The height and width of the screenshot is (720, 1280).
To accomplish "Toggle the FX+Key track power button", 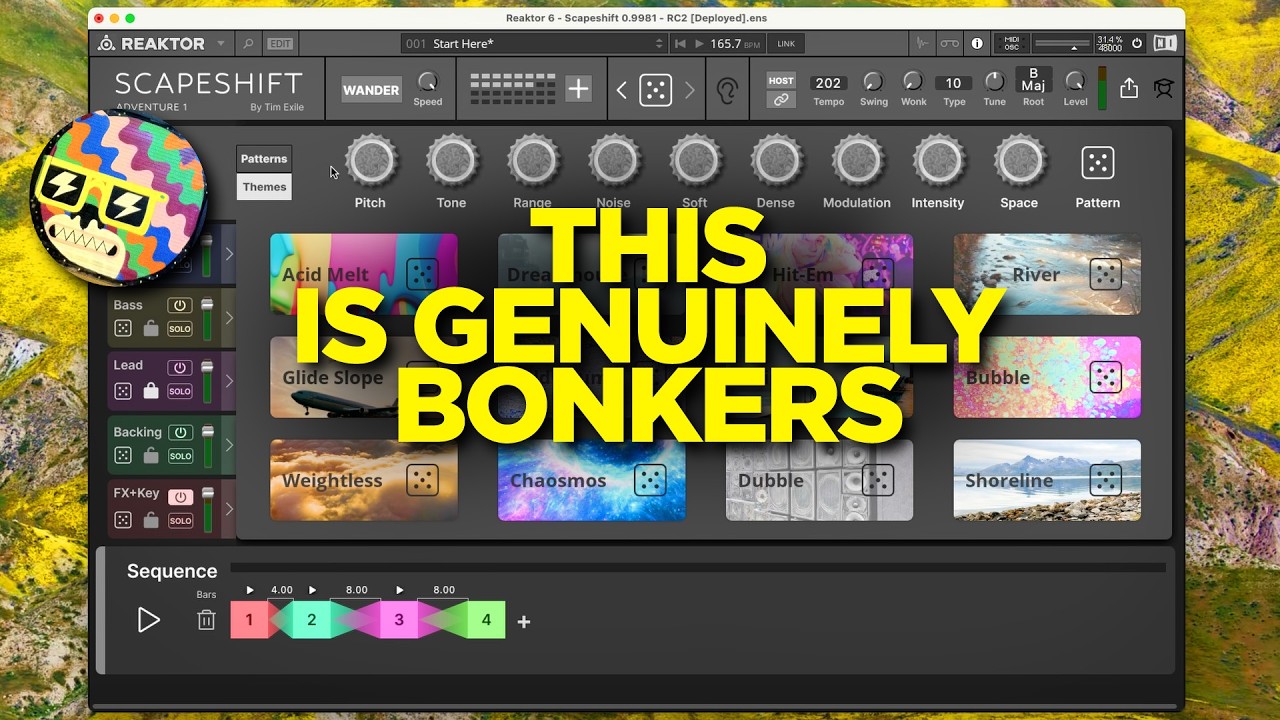I will point(180,497).
